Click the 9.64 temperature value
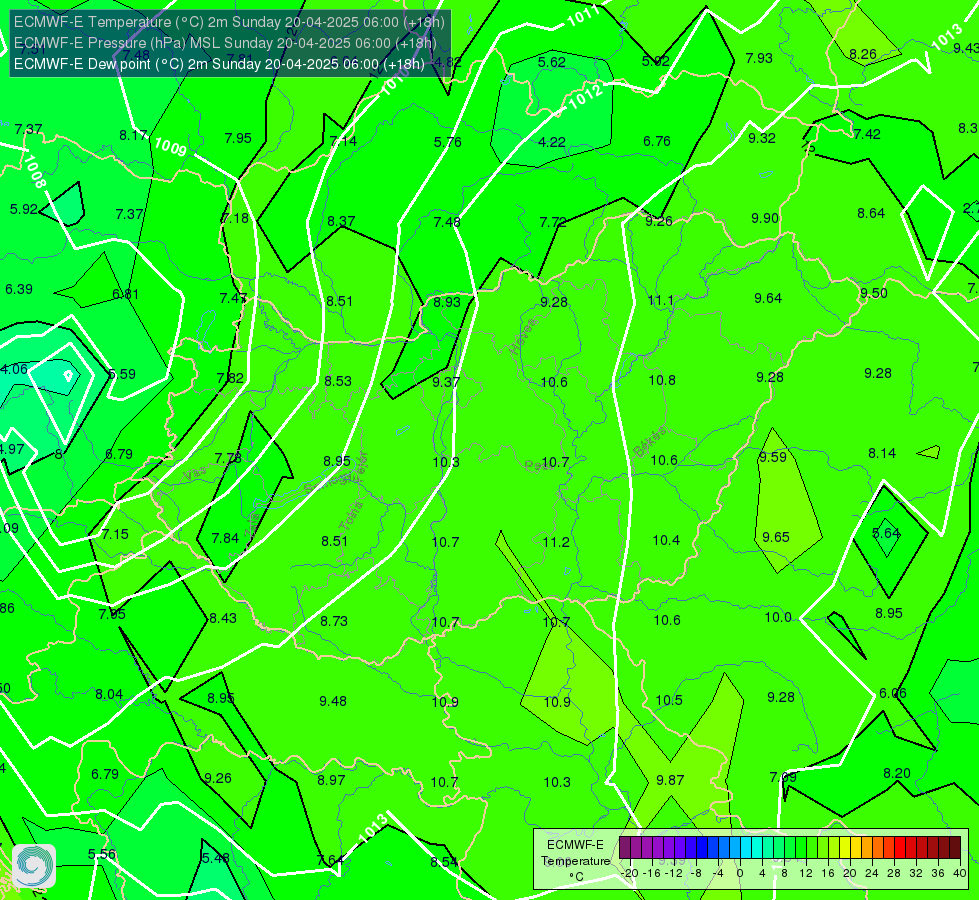The height and width of the screenshot is (900, 979). pyautogui.click(x=768, y=299)
